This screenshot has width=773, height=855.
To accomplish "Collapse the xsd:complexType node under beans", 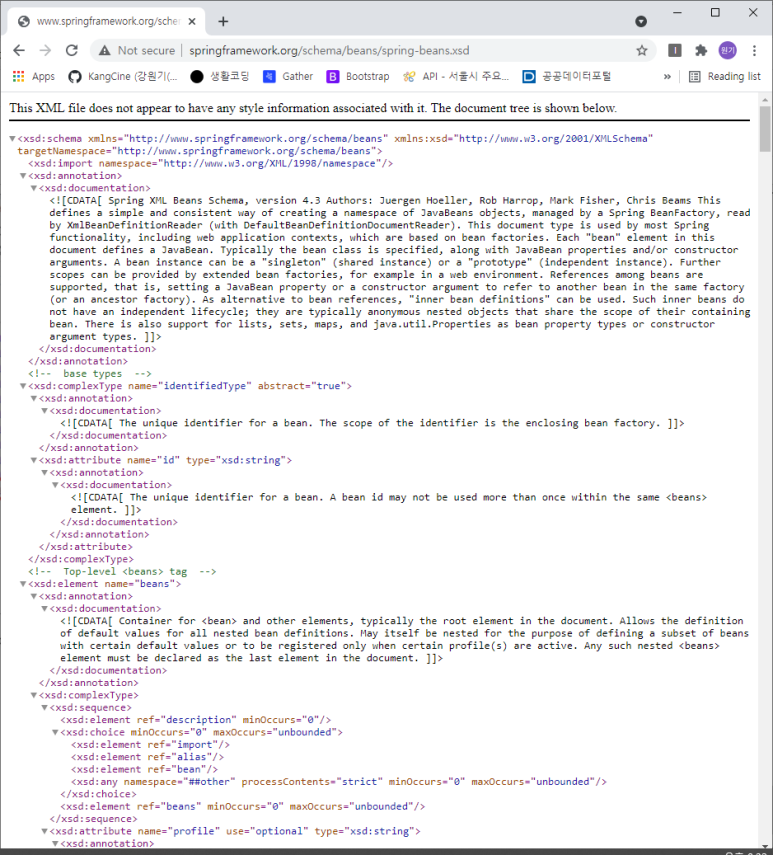I will tap(34, 695).
